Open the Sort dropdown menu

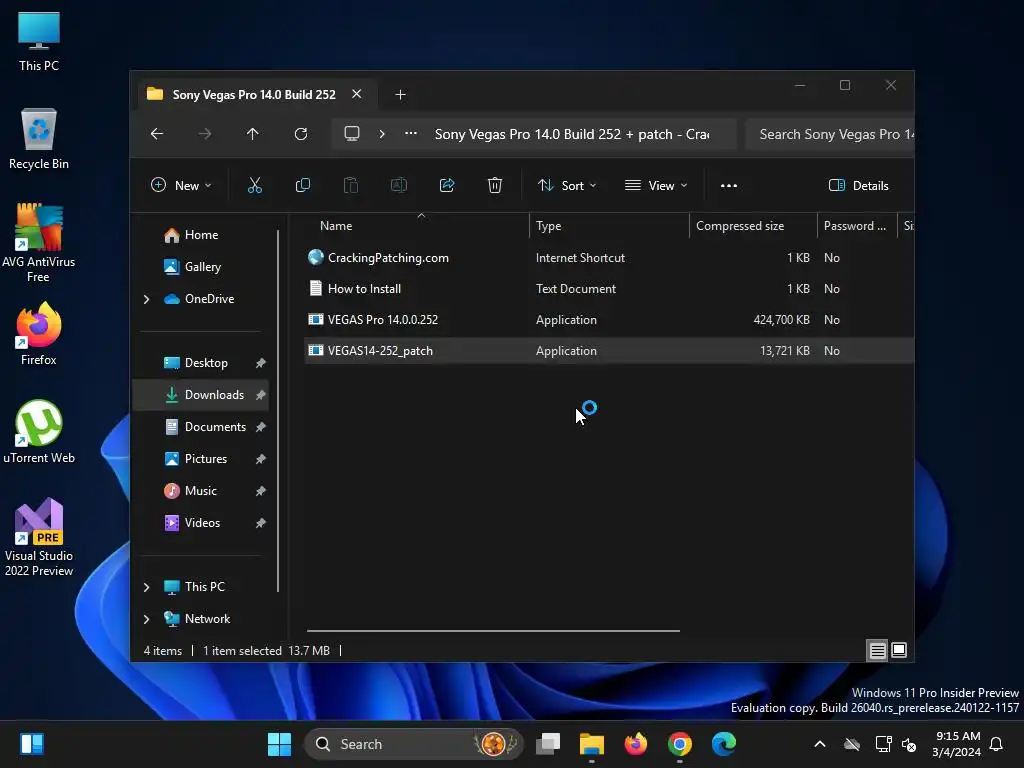pos(567,185)
